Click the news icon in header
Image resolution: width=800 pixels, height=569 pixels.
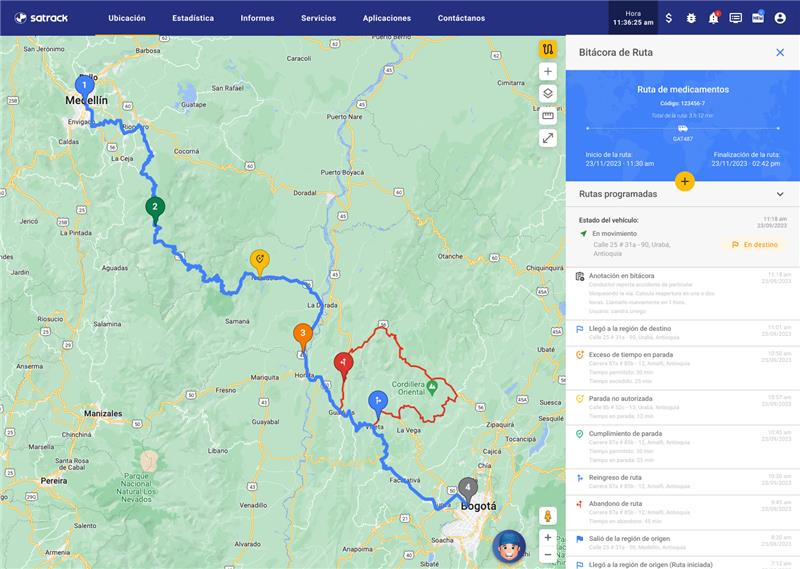758,18
